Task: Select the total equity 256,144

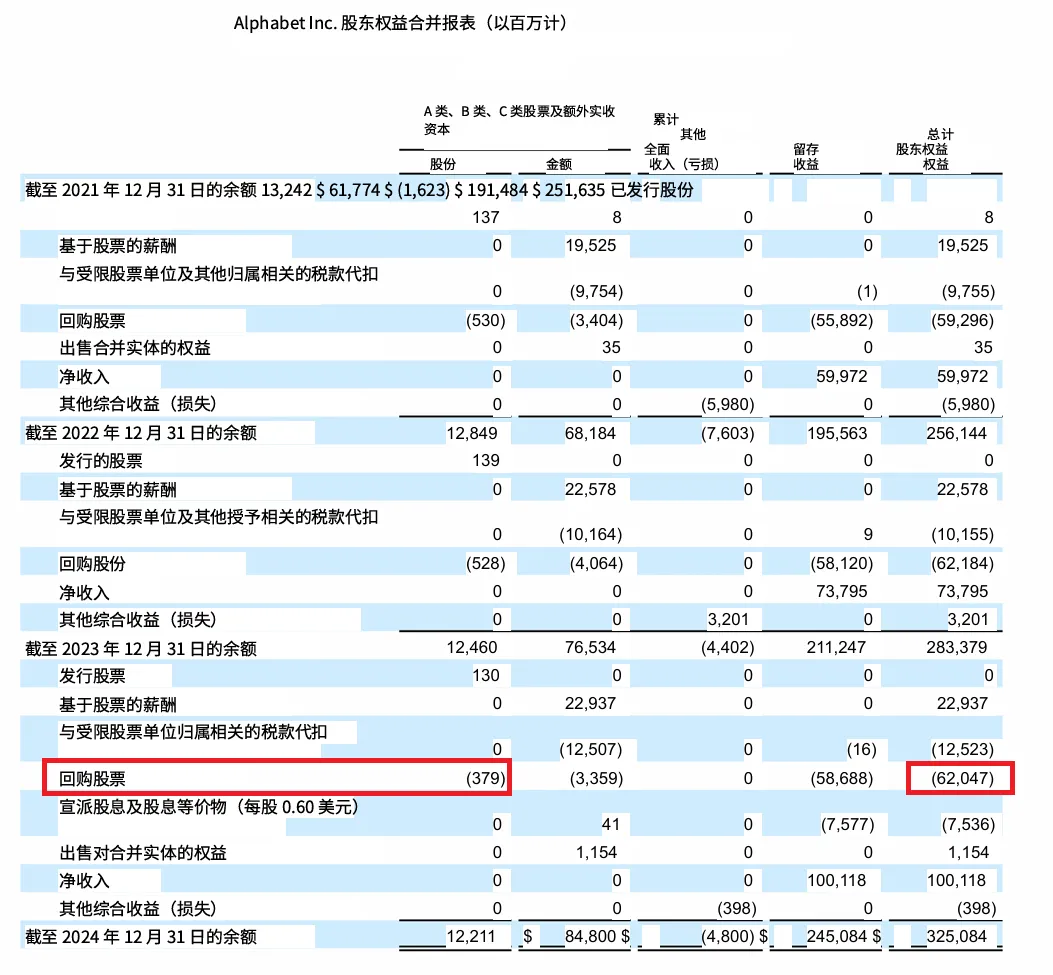Action: coord(956,434)
